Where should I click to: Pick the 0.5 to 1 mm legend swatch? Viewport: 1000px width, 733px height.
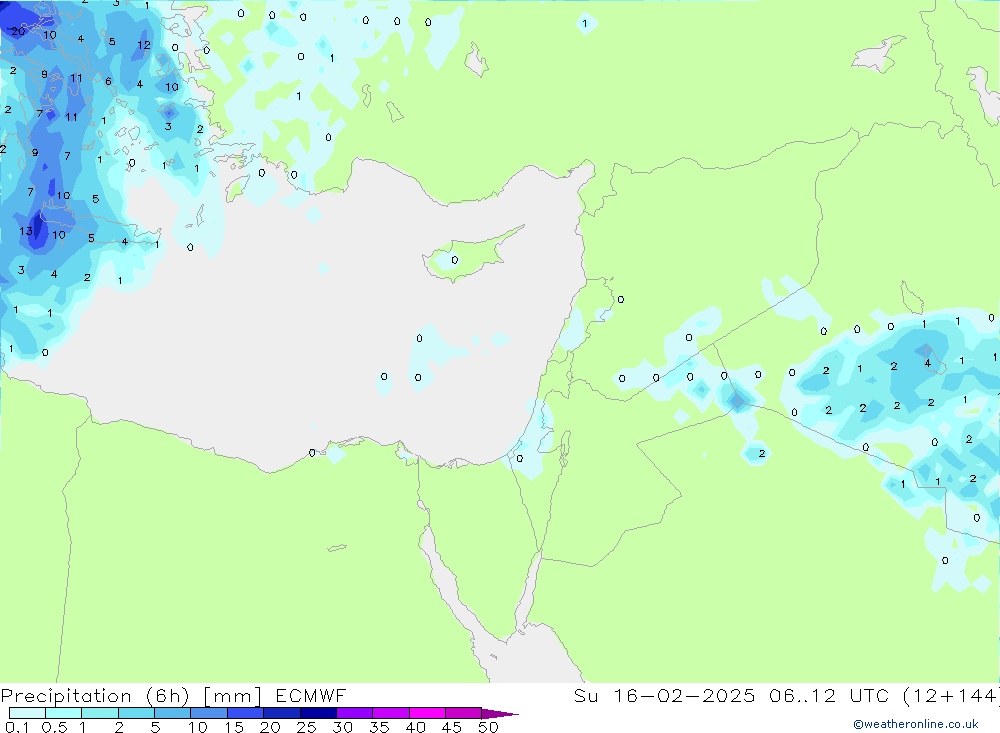pyautogui.click(x=64, y=713)
